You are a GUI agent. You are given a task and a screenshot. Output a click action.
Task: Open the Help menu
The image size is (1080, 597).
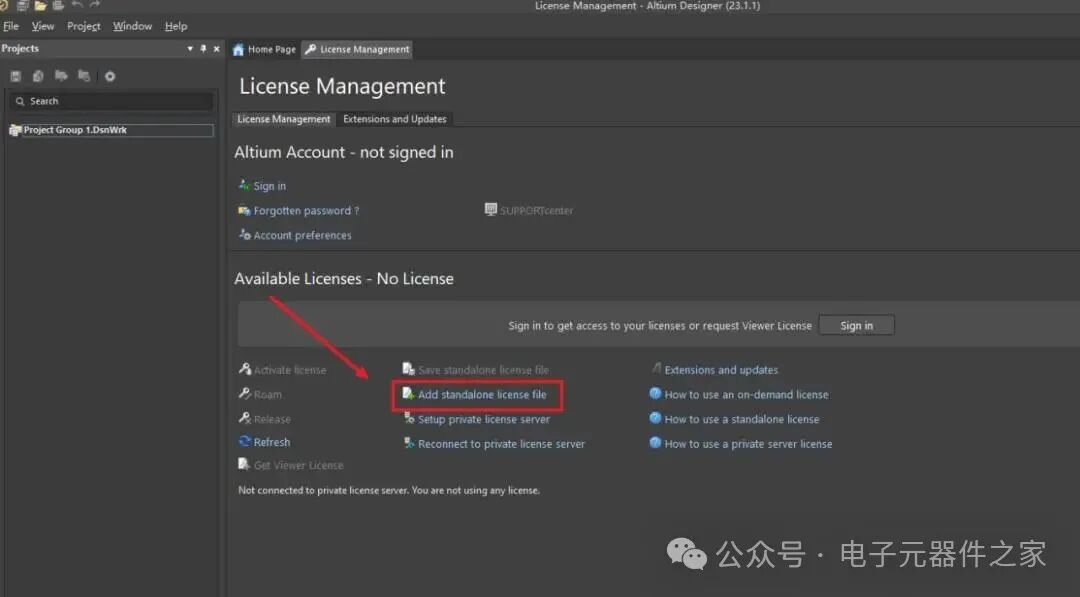click(x=176, y=26)
